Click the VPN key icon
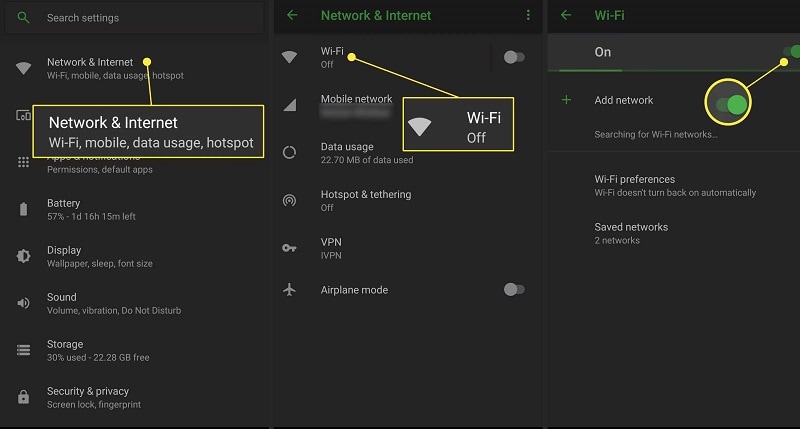Screen dimensions: 800x429 tap(289, 247)
